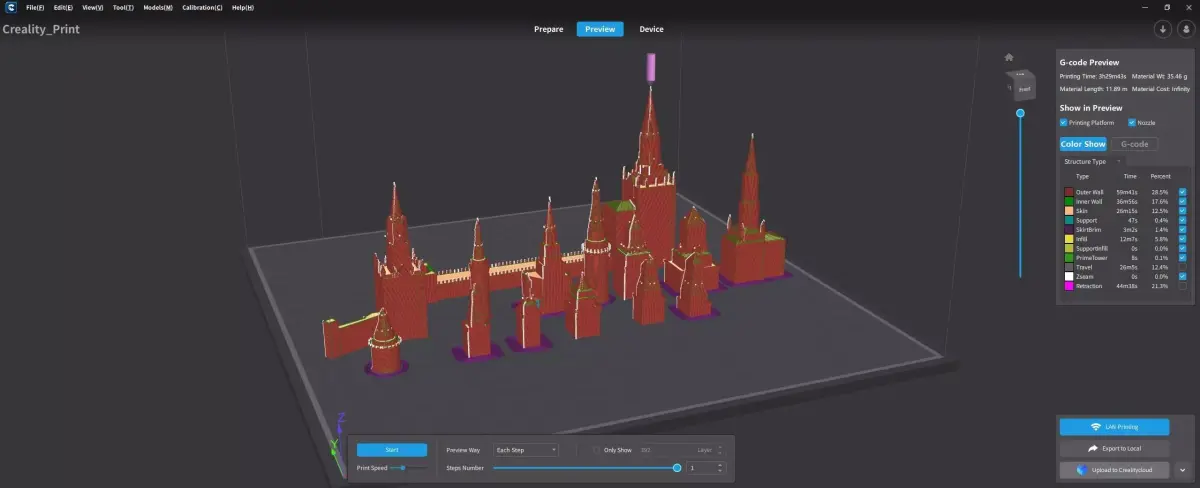The height and width of the screenshot is (488, 1200).
Task: Click the Supportinfill row label
Action: pyautogui.click(x=1093, y=248)
